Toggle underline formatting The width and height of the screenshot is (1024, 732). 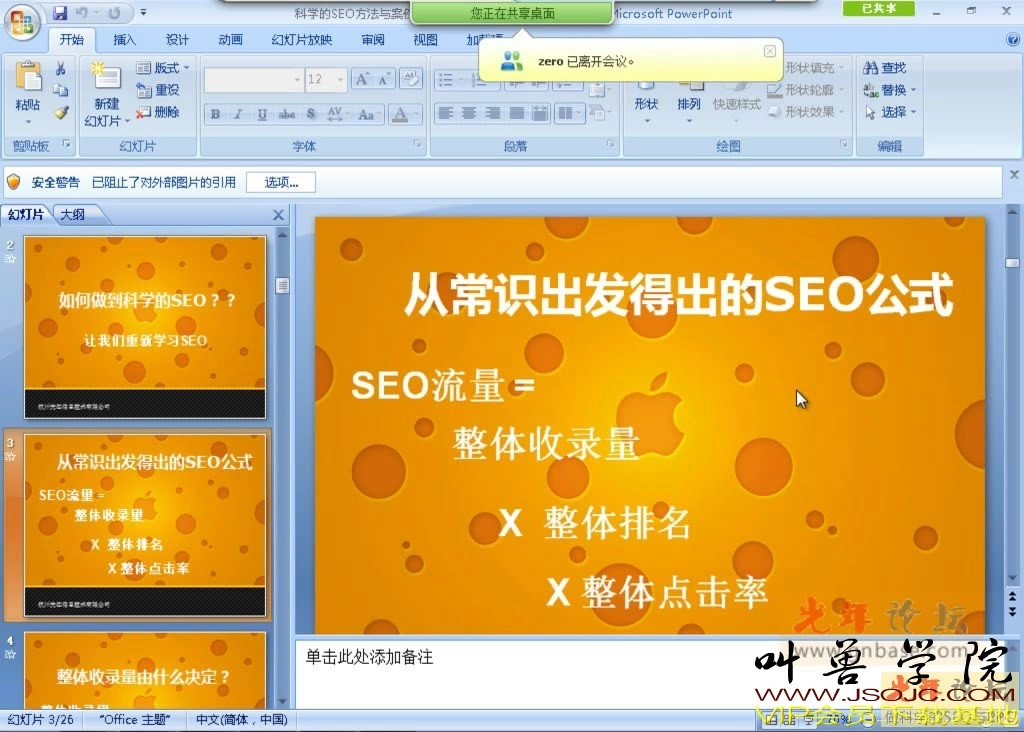pyautogui.click(x=261, y=114)
